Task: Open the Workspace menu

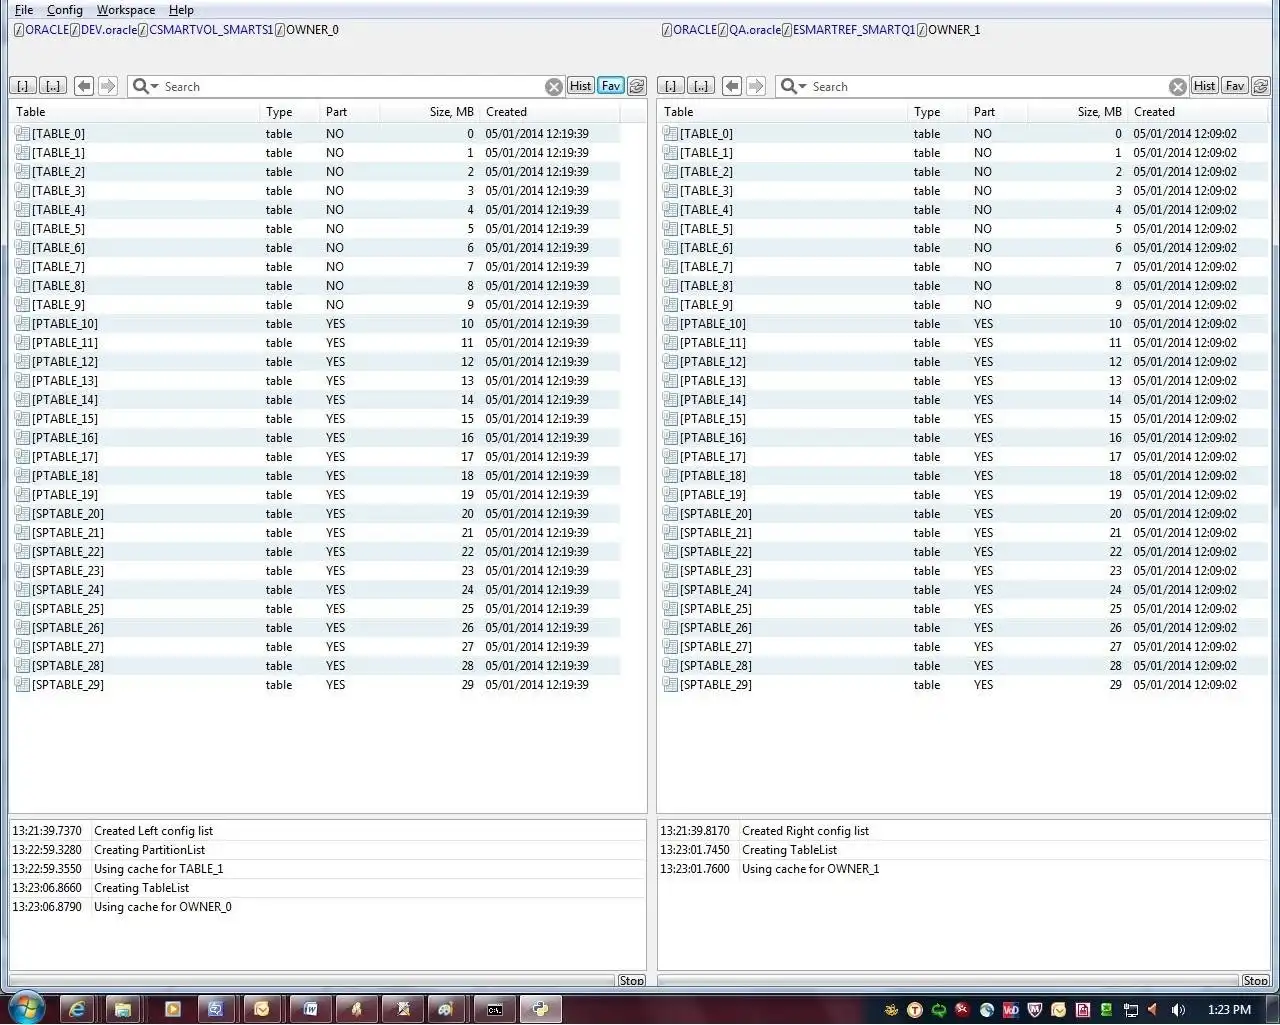Action: [x=126, y=10]
